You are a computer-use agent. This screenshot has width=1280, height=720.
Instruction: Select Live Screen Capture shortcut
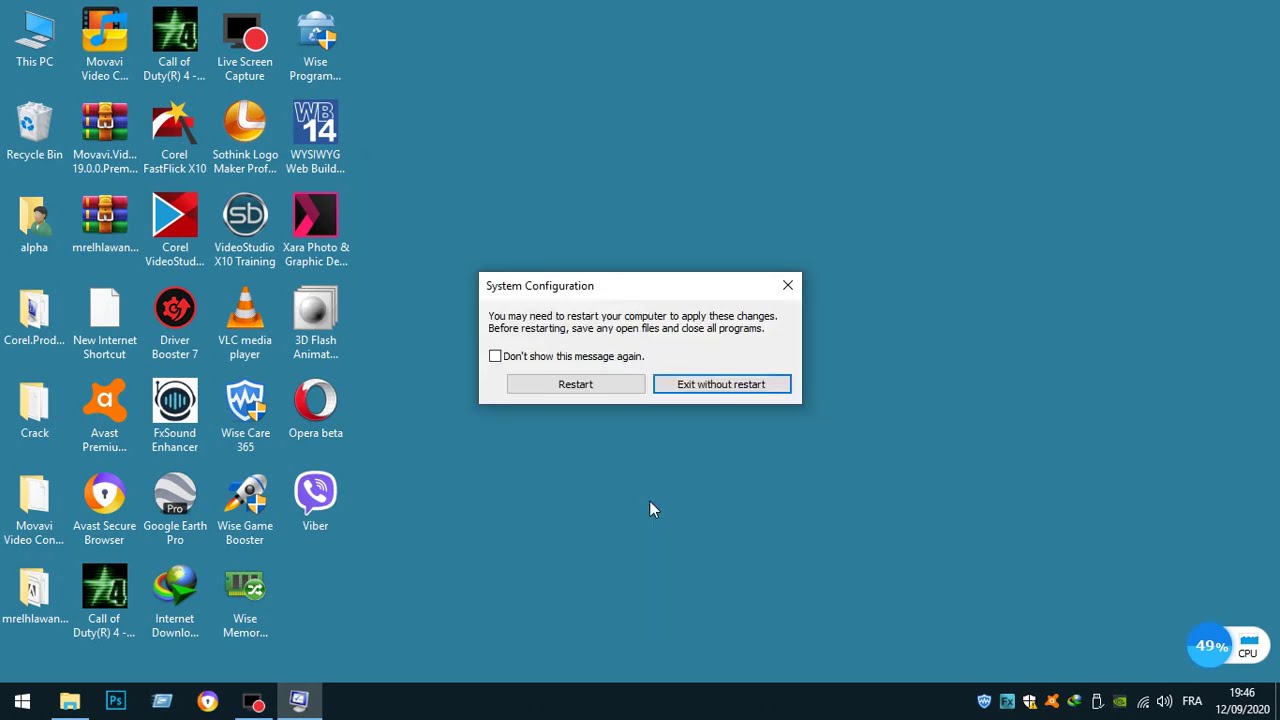click(245, 46)
